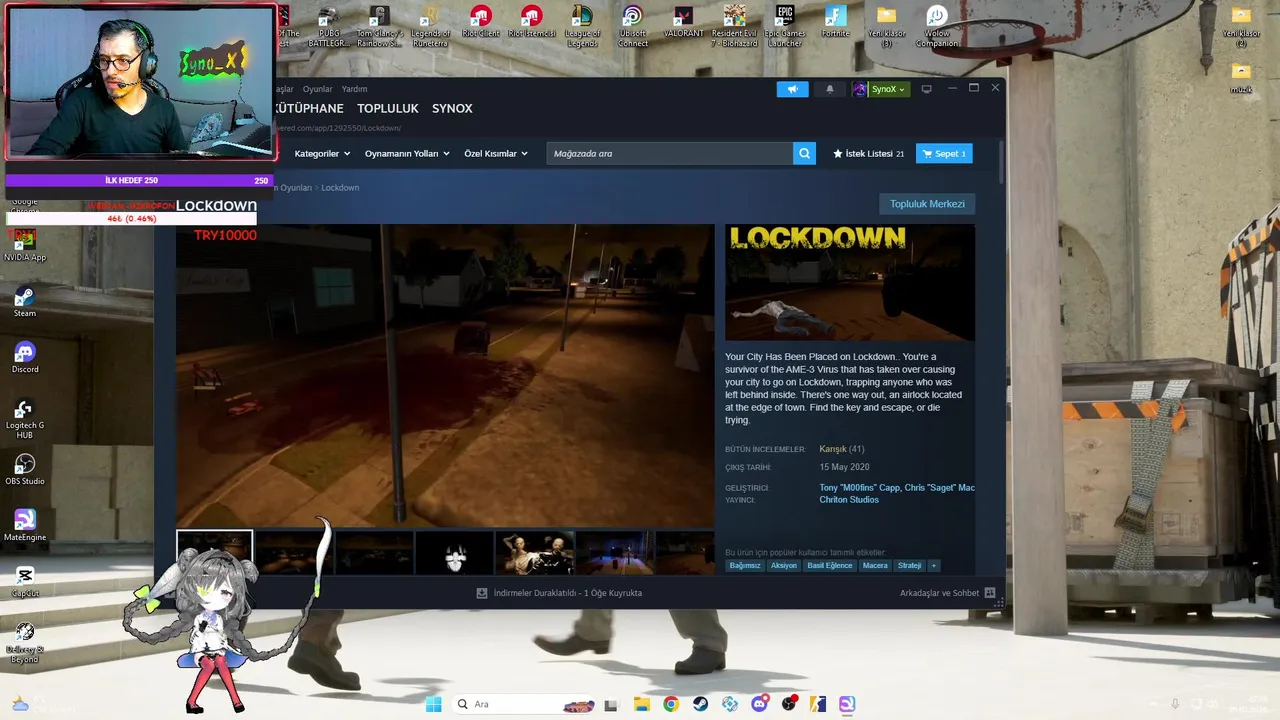This screenshot has height=720, width=1280.
Task: Open File Explorer from the taskbar
Action: click(641, 704)
